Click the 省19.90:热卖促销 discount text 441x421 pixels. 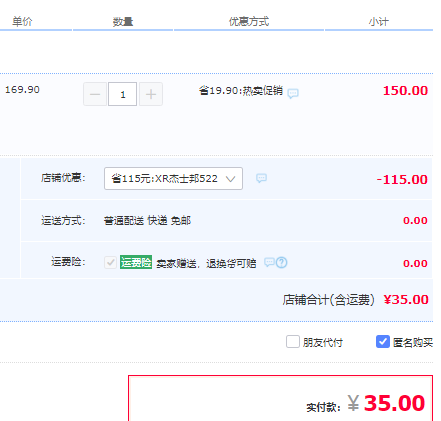[241, 91]
